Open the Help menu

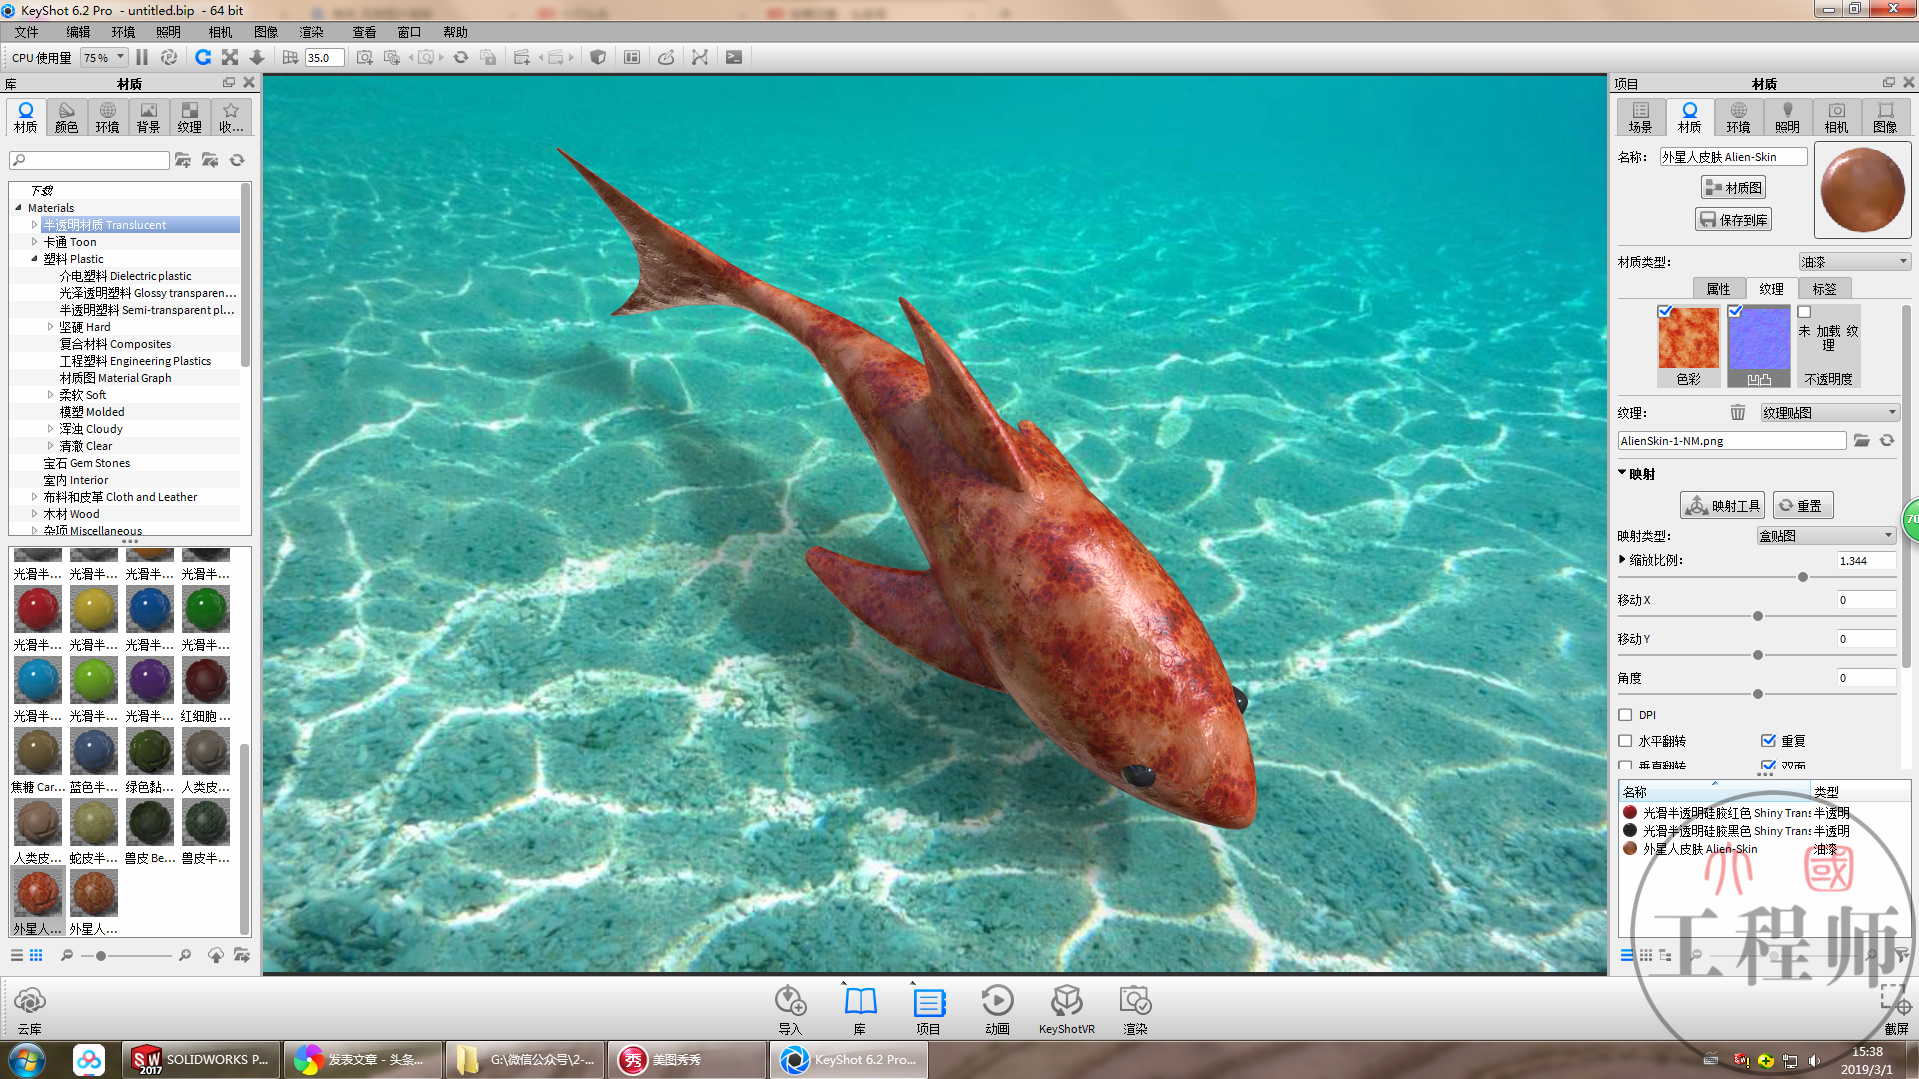coord(455,32)
